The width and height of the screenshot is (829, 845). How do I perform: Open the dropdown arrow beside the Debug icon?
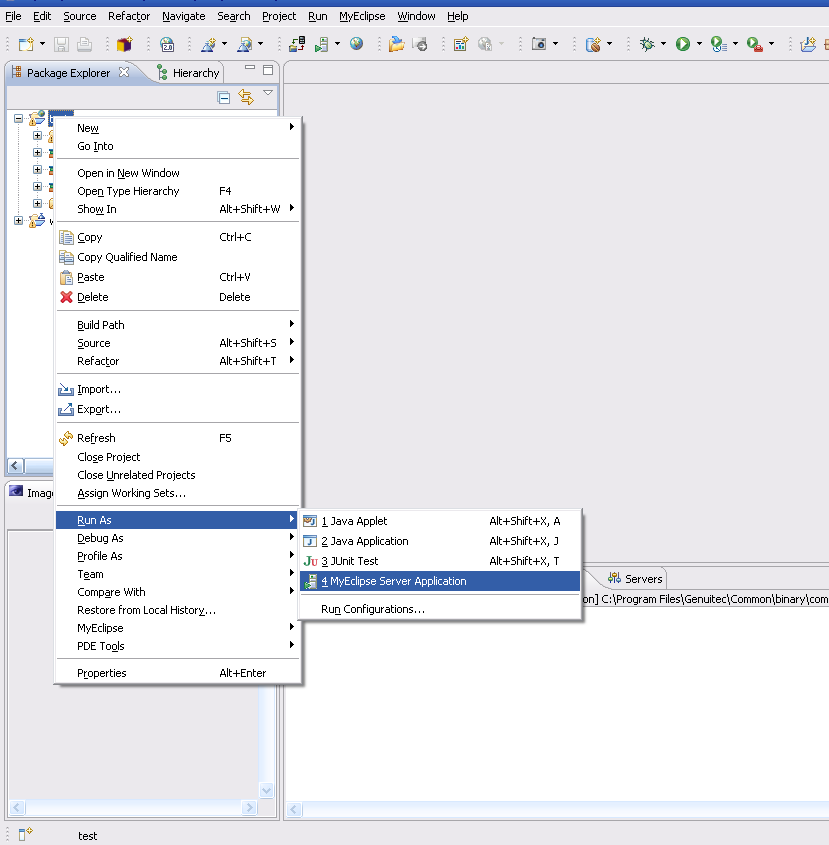663,44
